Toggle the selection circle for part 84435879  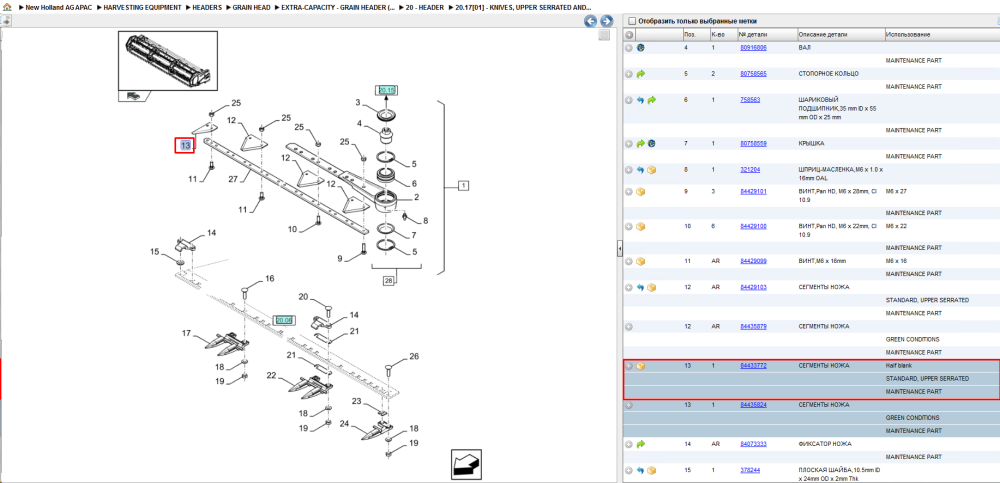pos(629,327)
